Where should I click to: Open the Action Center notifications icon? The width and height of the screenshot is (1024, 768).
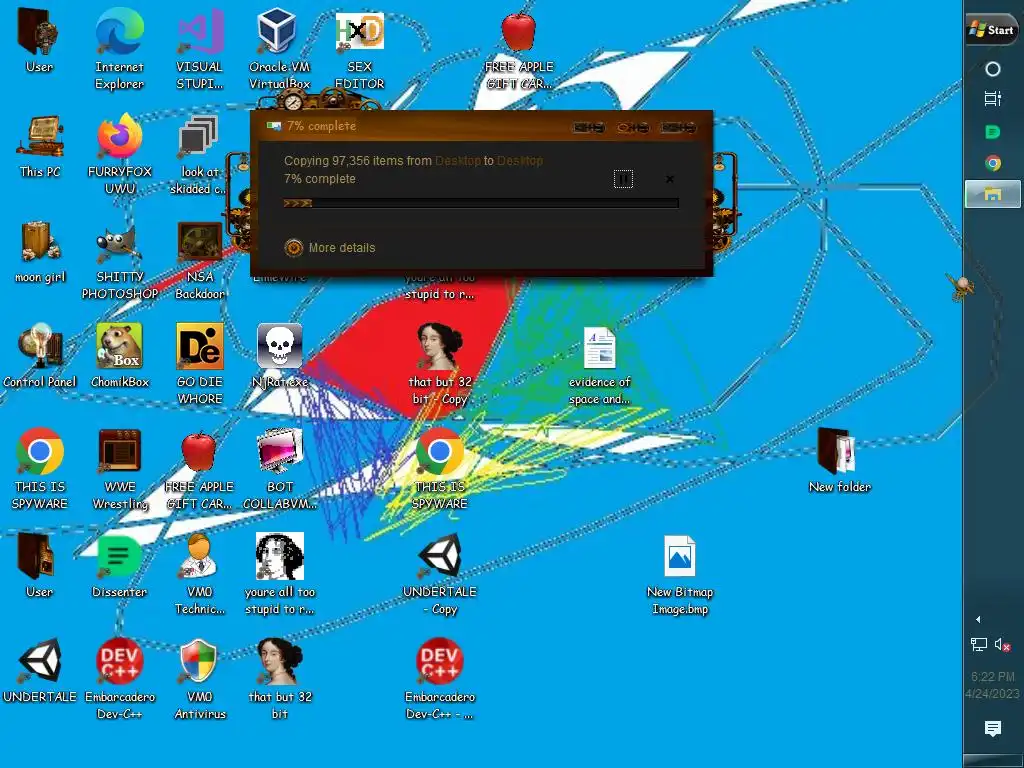(x=993, y=729)
